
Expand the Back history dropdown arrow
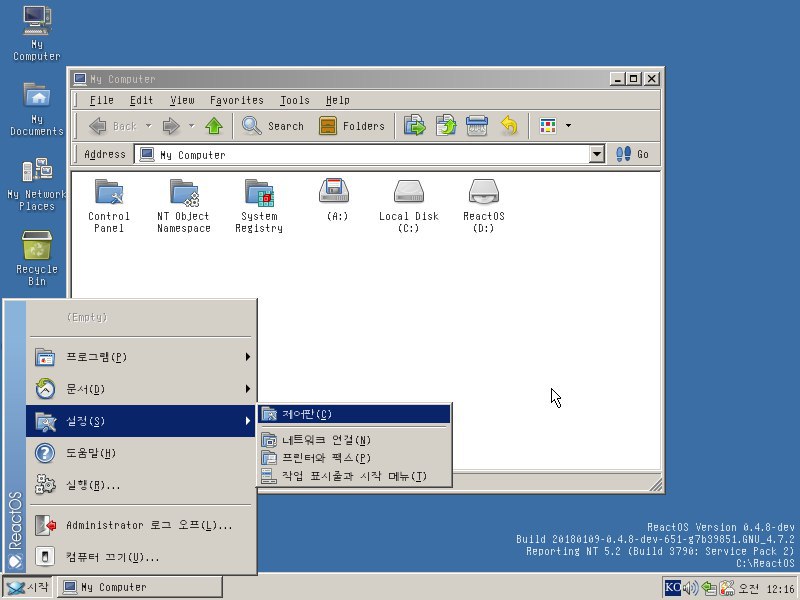tap(148, 126)
